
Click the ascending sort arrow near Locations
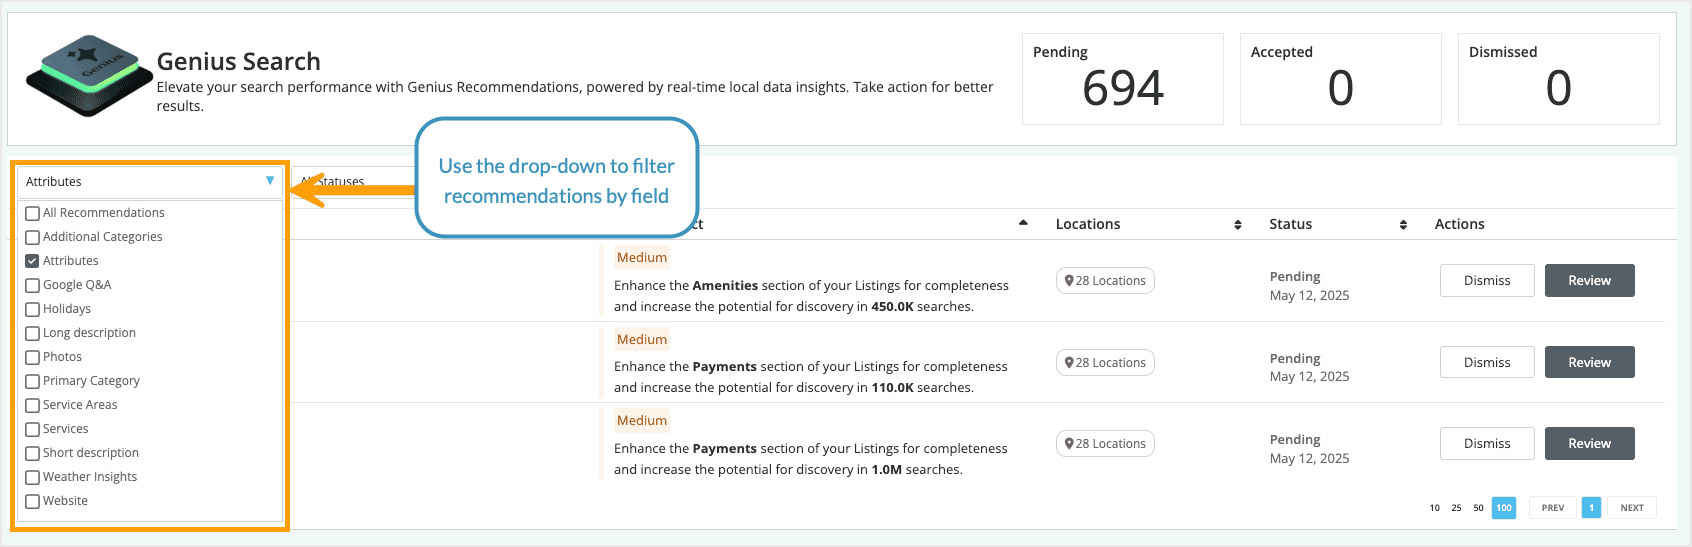pos(1023,223)
